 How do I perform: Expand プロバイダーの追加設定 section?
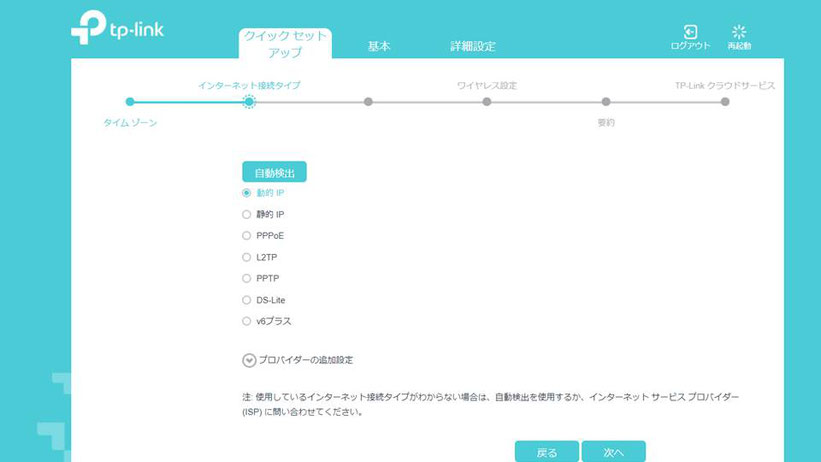pyautogui.click(x=249, y=360)
